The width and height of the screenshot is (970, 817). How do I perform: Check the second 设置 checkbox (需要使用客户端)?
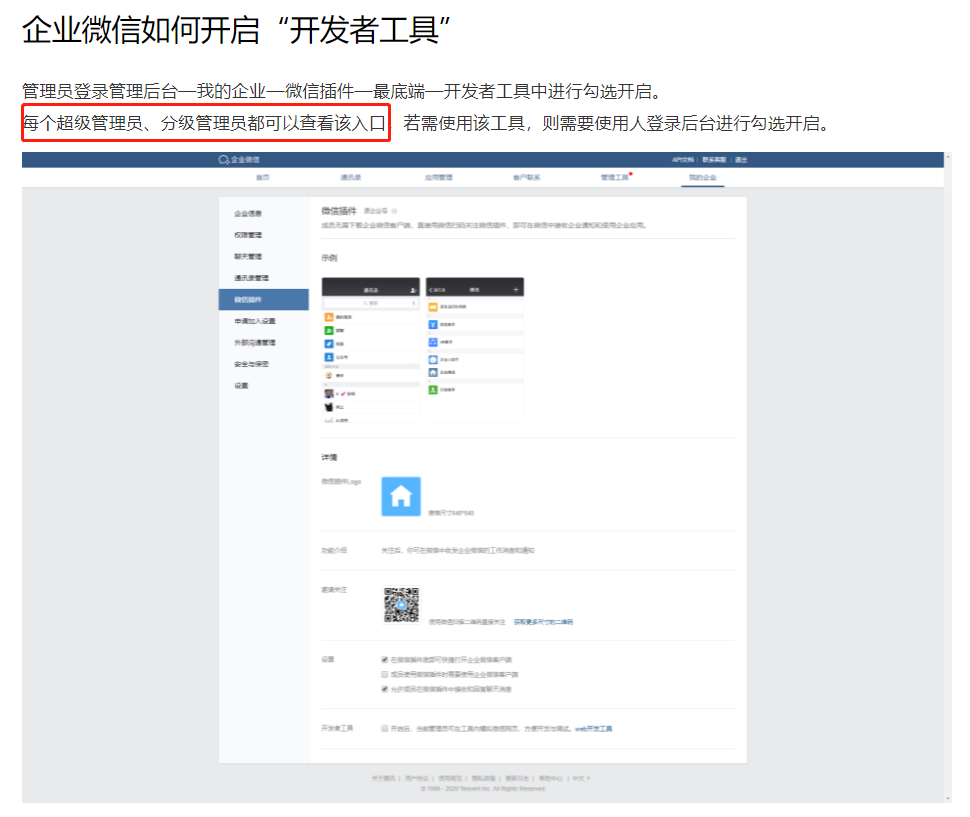tap(385, 675)
